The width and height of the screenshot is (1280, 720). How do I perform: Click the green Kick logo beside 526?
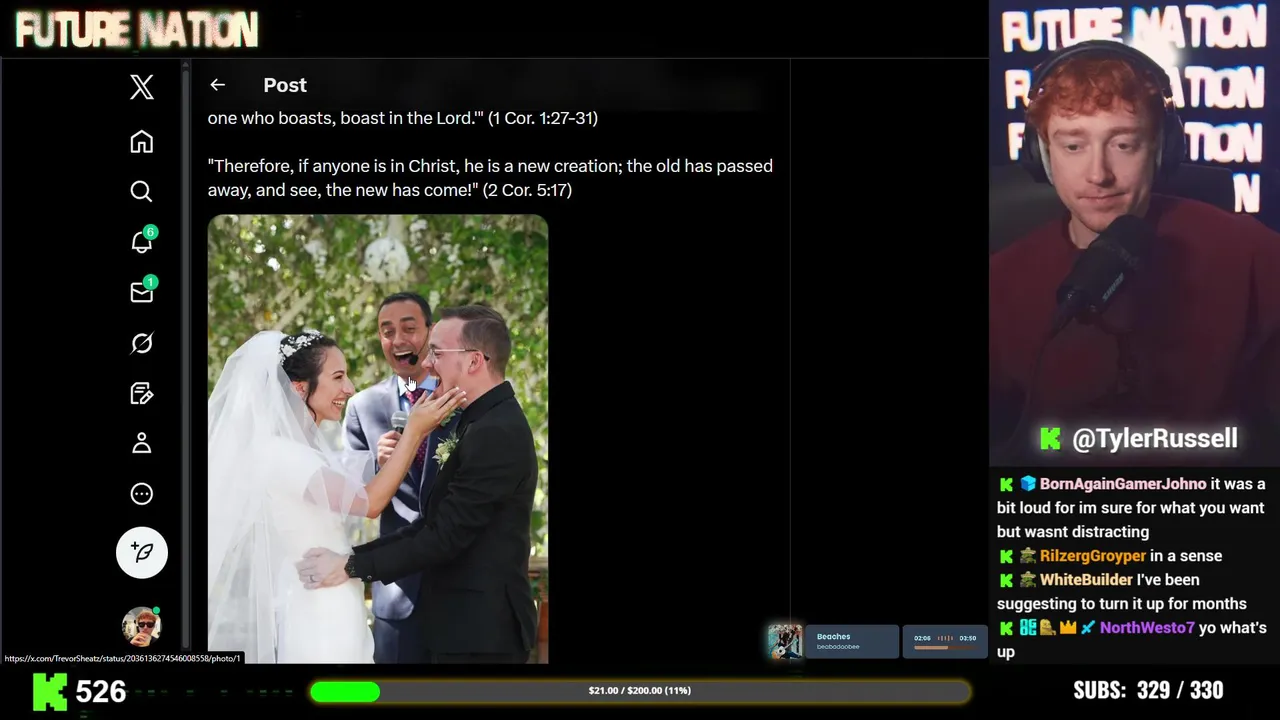50,691
